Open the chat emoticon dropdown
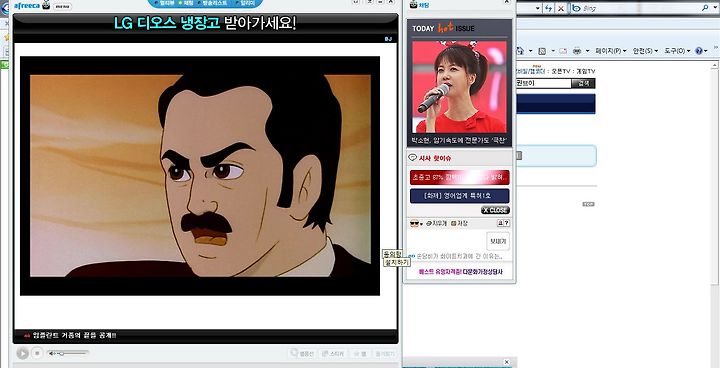Image resolution: width=720 pixels, height=368 pixels. tap(416, 223)
